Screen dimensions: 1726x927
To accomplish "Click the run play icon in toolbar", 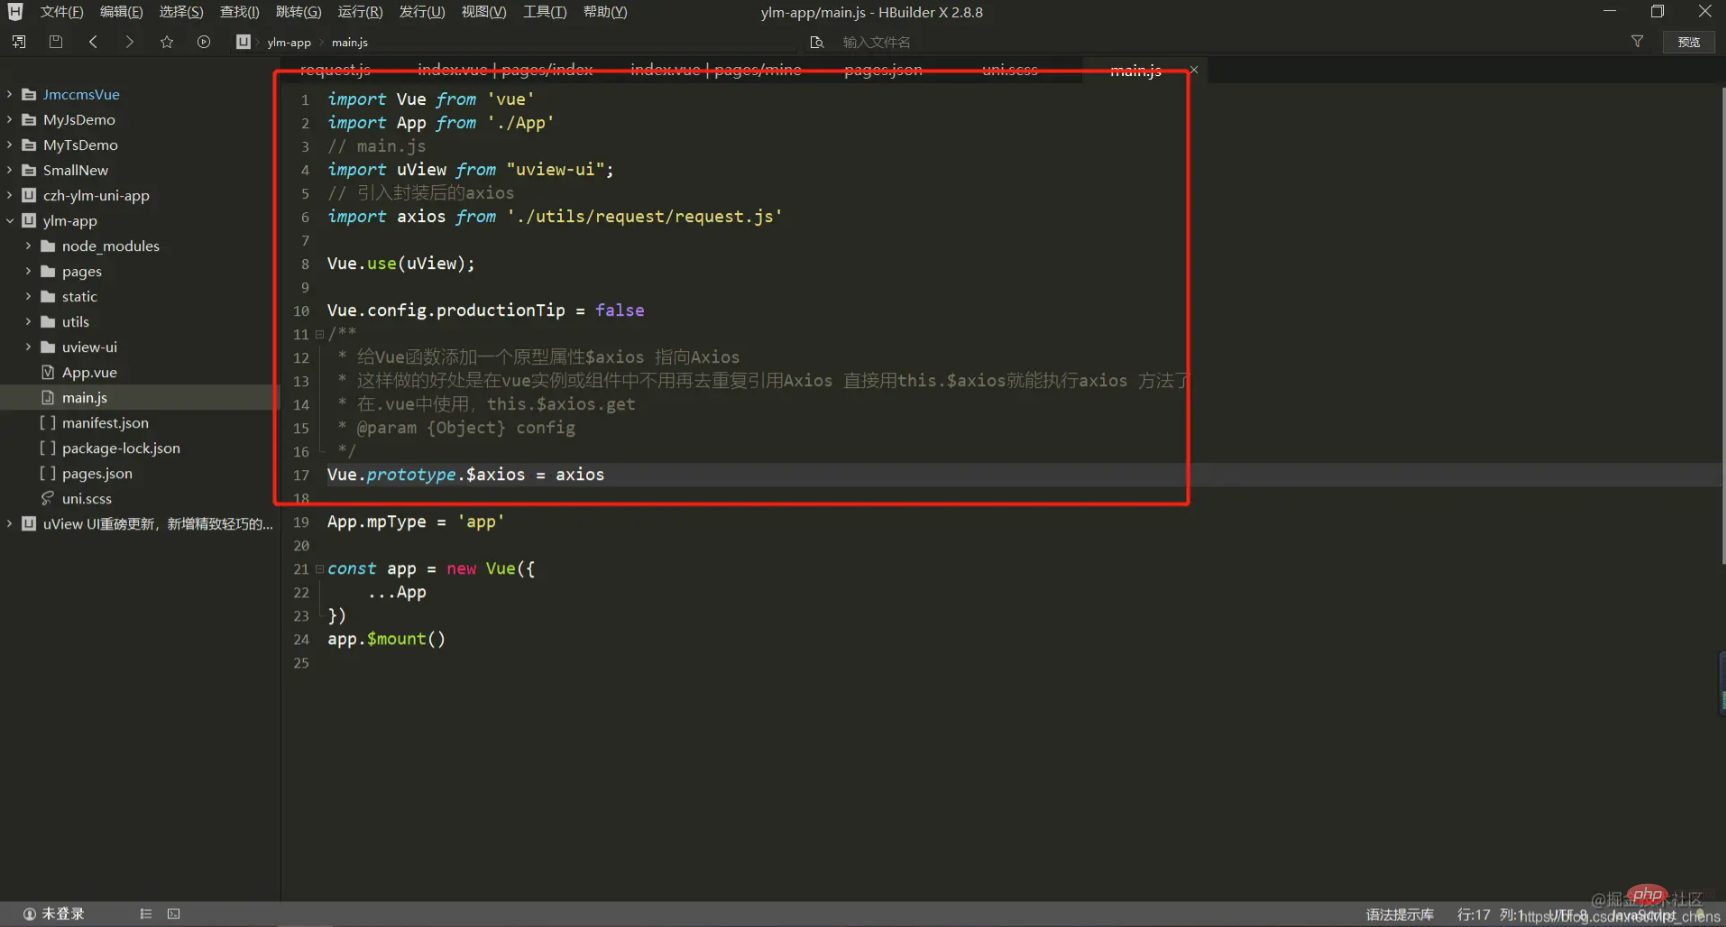I will pyautogui.click(x=204, y=42).
